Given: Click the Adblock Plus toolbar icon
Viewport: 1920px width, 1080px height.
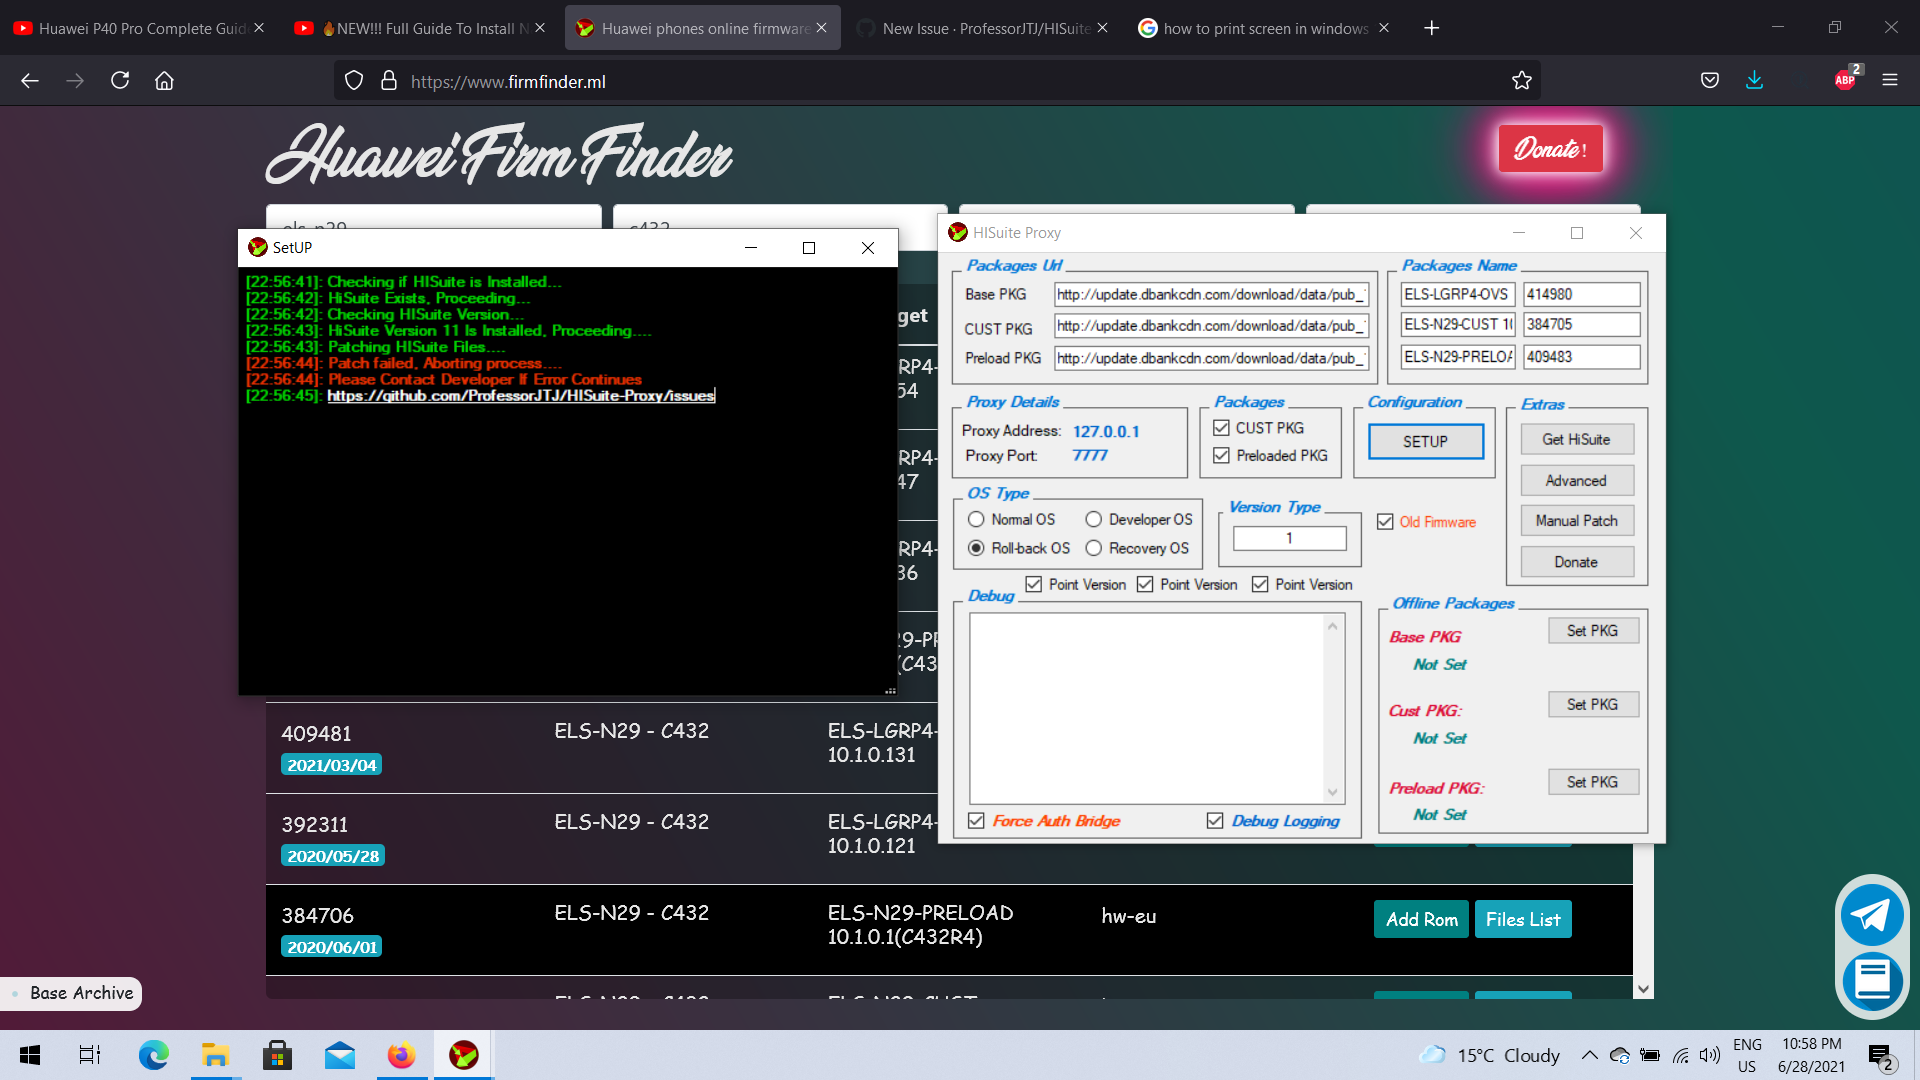Looking at the screenshot, I should [1845, 80].
